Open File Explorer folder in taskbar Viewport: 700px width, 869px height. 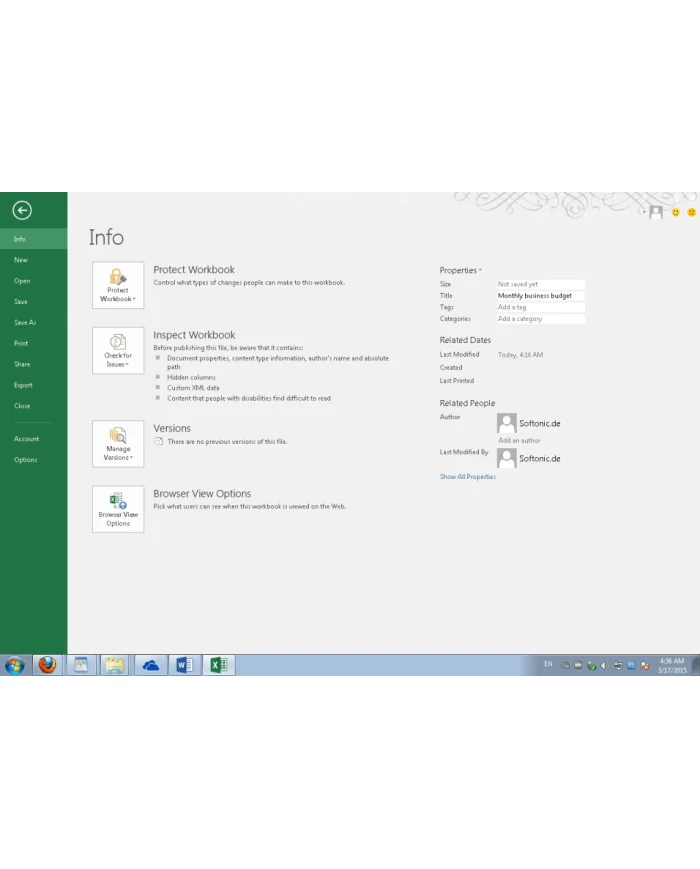click(x=115, y=665)
